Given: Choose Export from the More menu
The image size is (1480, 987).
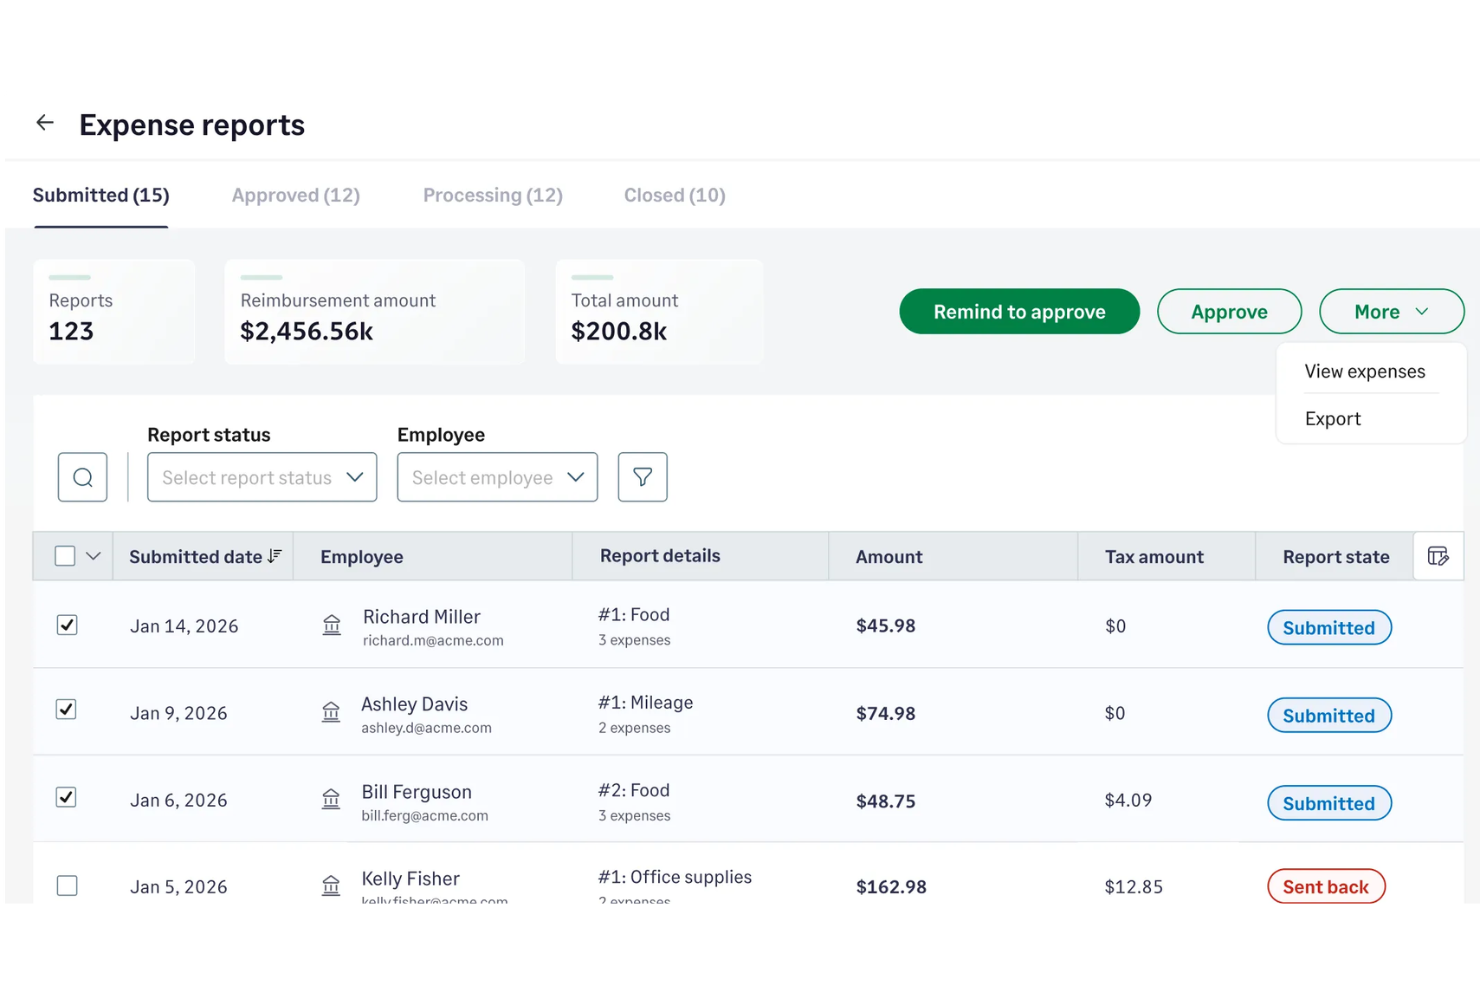Looking at the screenshot, I should point(1332,418).
